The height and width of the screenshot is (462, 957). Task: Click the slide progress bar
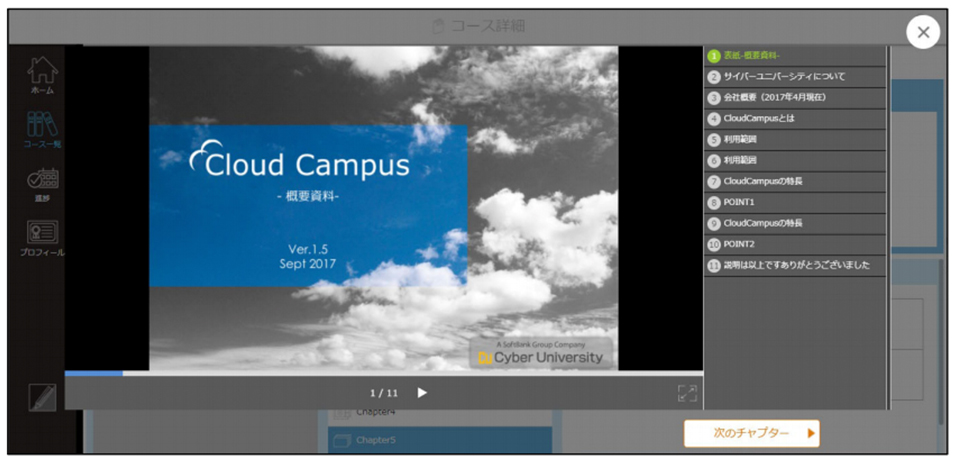point(384,373)
